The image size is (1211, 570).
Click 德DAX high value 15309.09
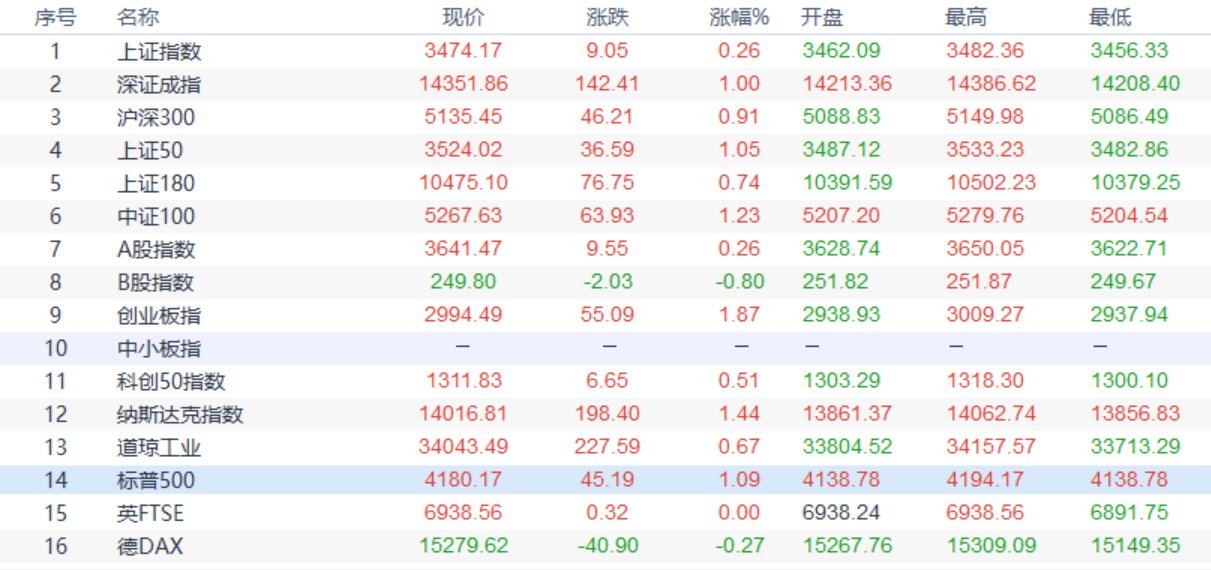point(991,545)
